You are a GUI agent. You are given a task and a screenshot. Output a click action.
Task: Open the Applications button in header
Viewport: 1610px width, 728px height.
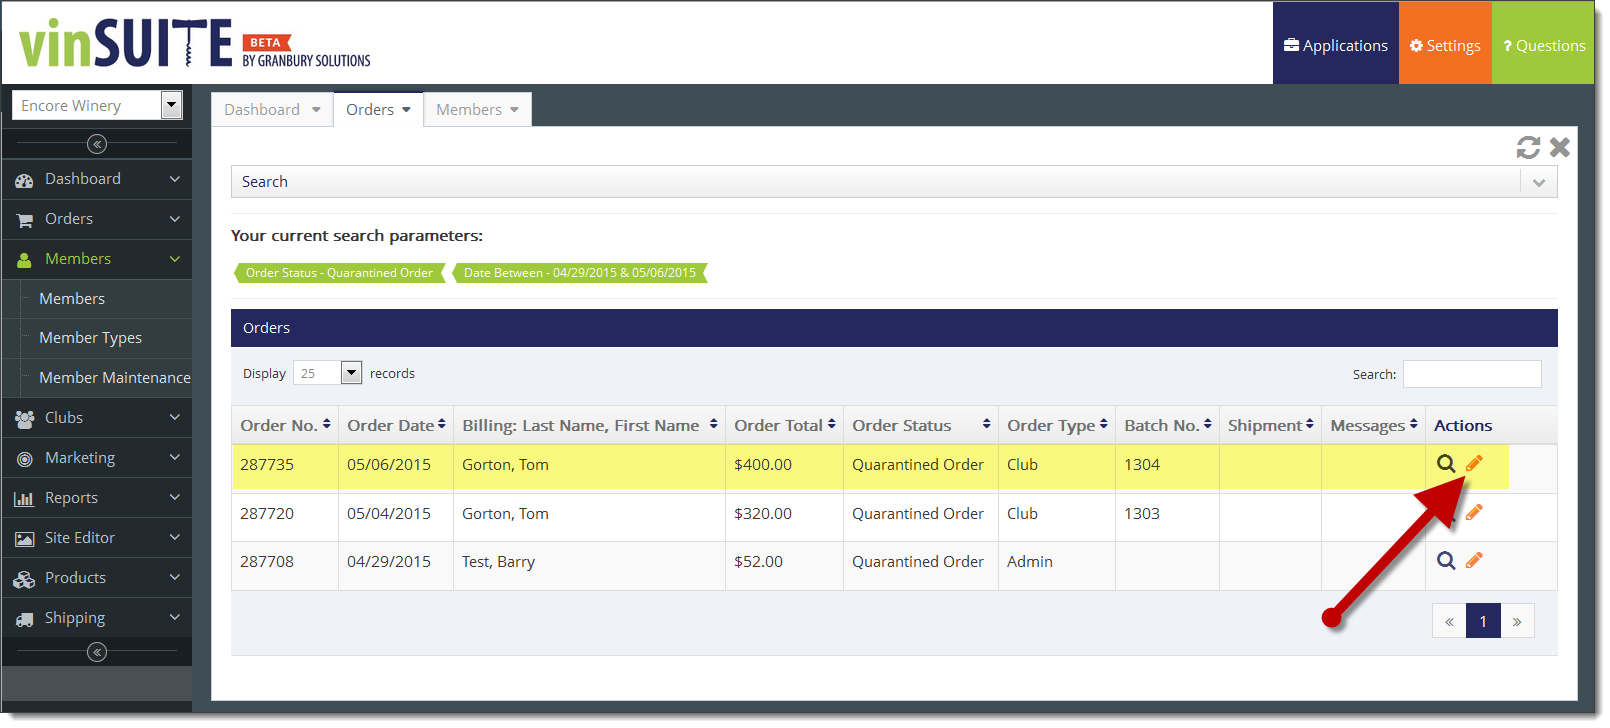[x=1335, y=45]
